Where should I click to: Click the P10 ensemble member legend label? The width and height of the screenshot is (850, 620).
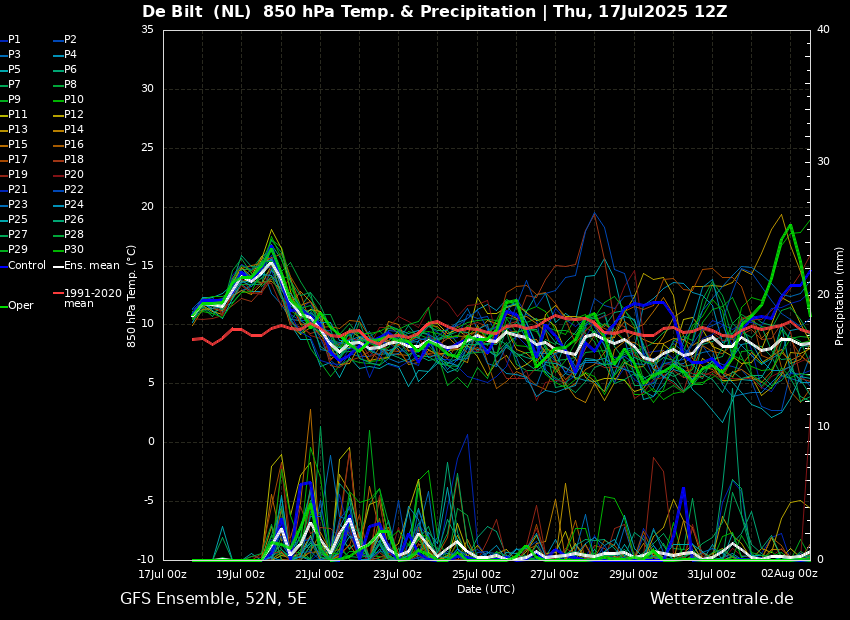tap(73, 100)
